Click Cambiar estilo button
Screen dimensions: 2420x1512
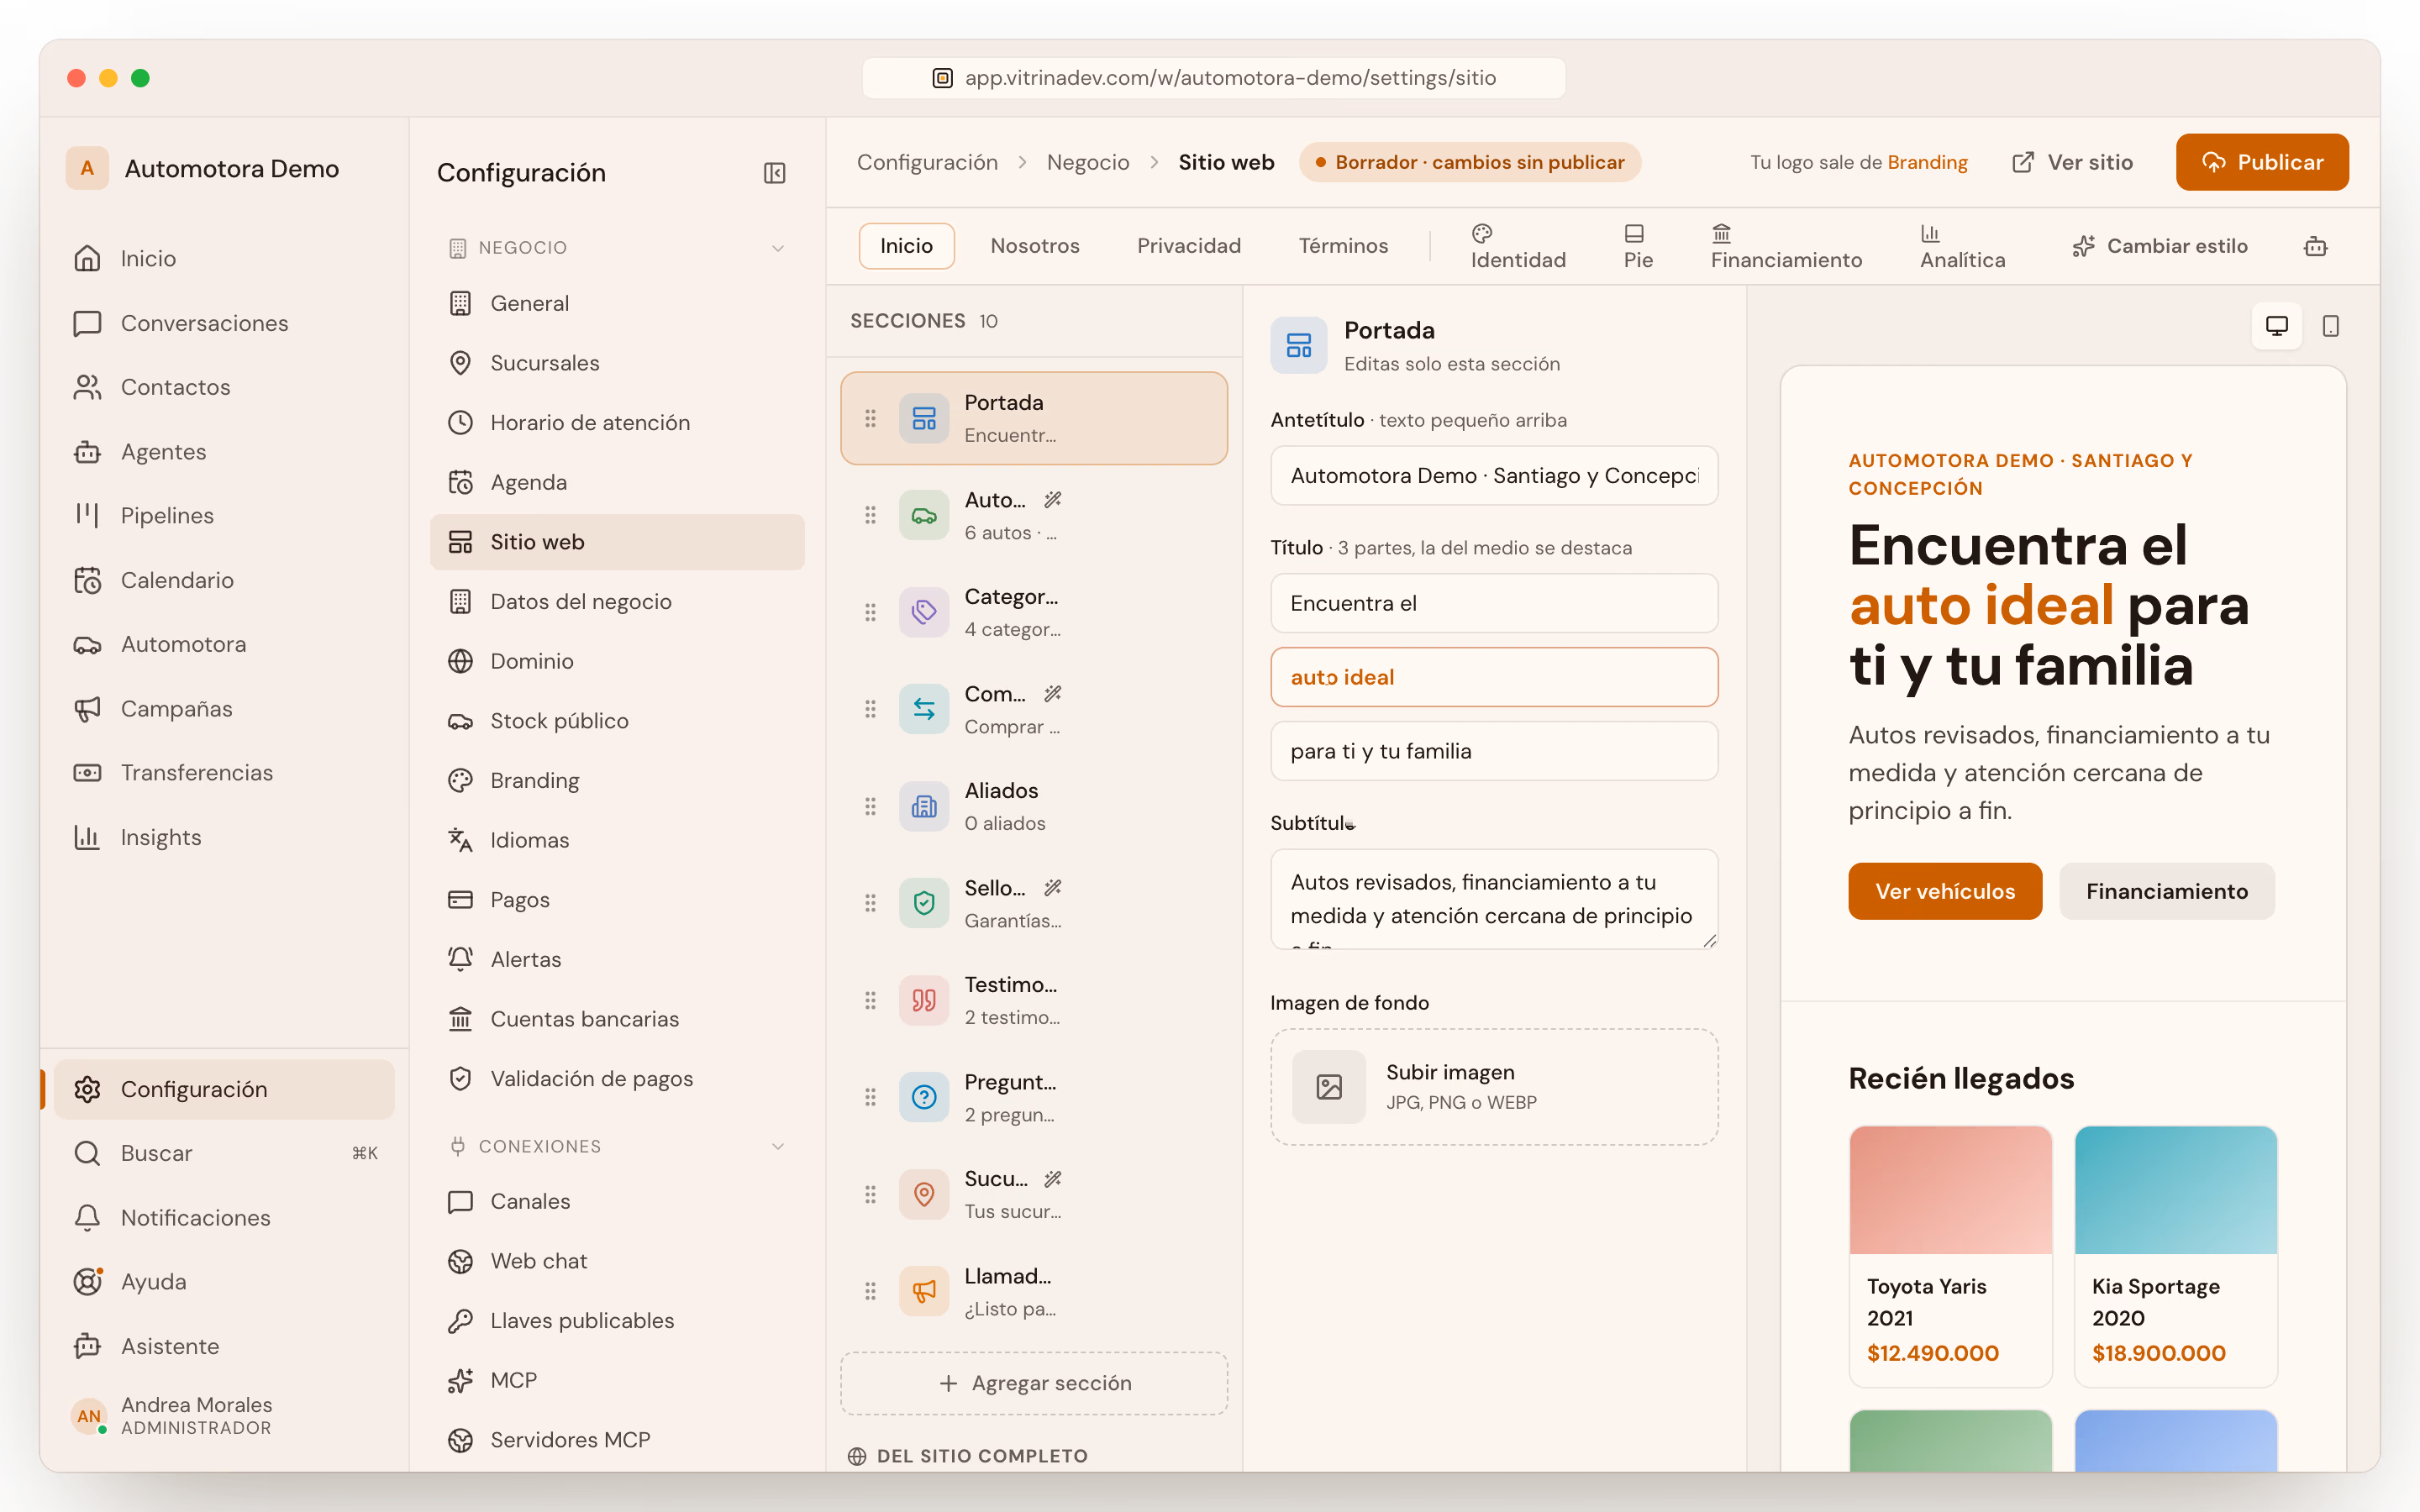point(2160,246)
